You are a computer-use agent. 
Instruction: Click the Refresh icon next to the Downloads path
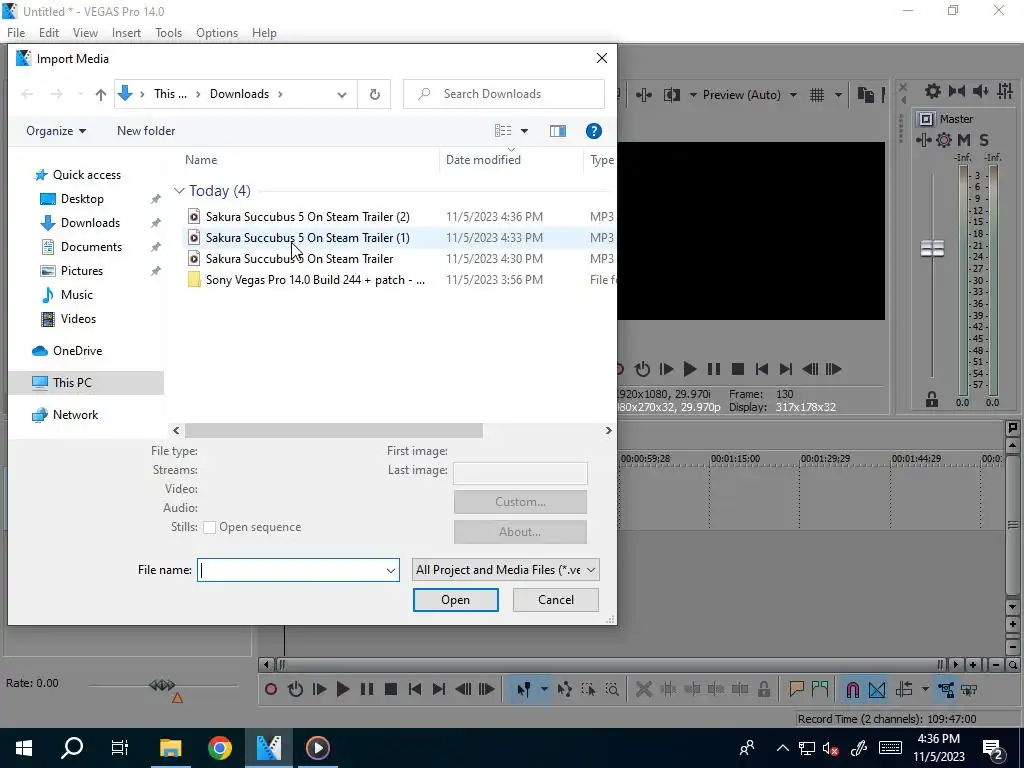point(374,94)
